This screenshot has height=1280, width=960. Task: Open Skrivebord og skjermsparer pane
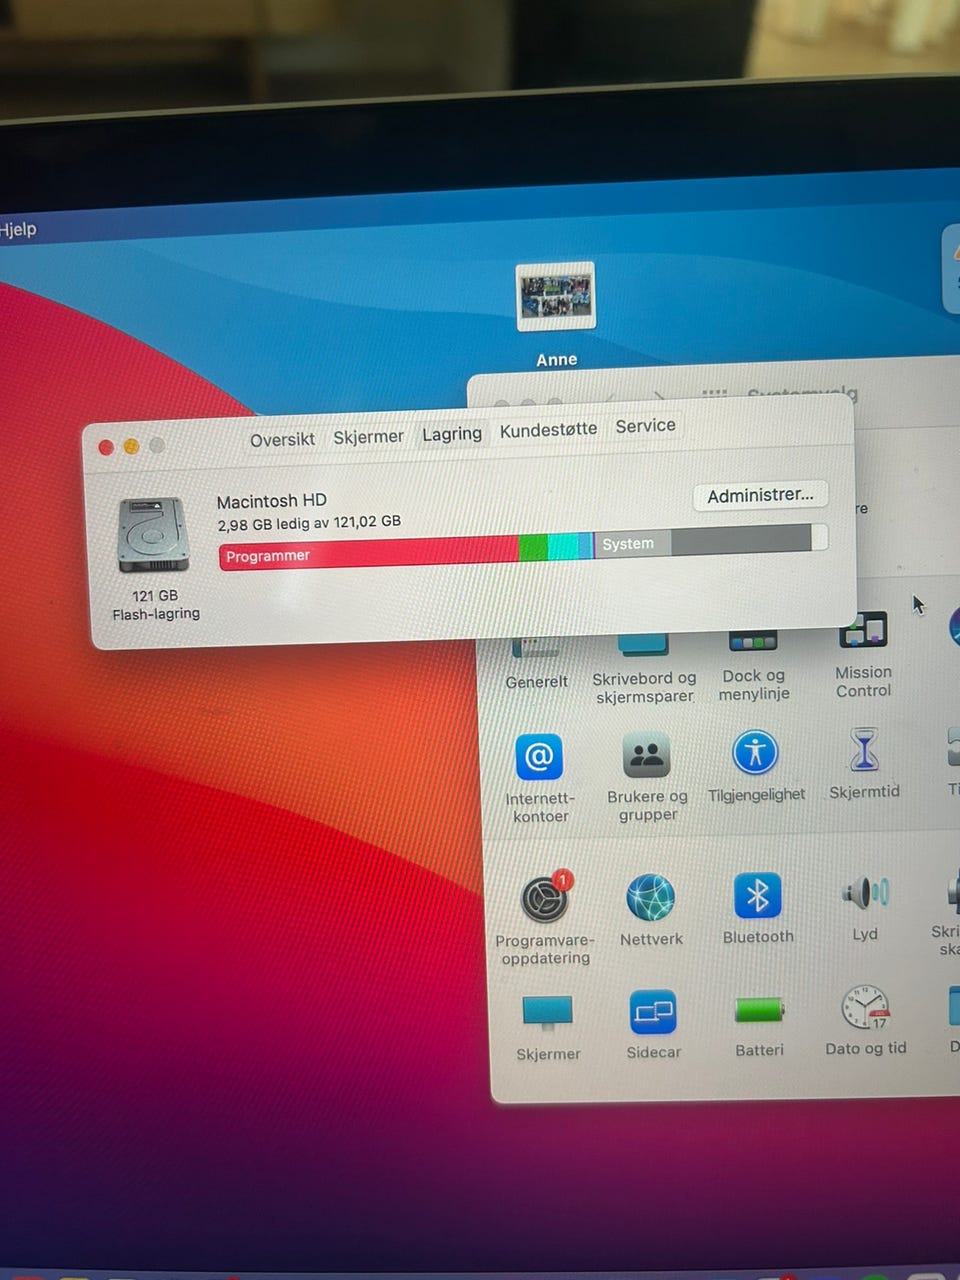(644, 668)
